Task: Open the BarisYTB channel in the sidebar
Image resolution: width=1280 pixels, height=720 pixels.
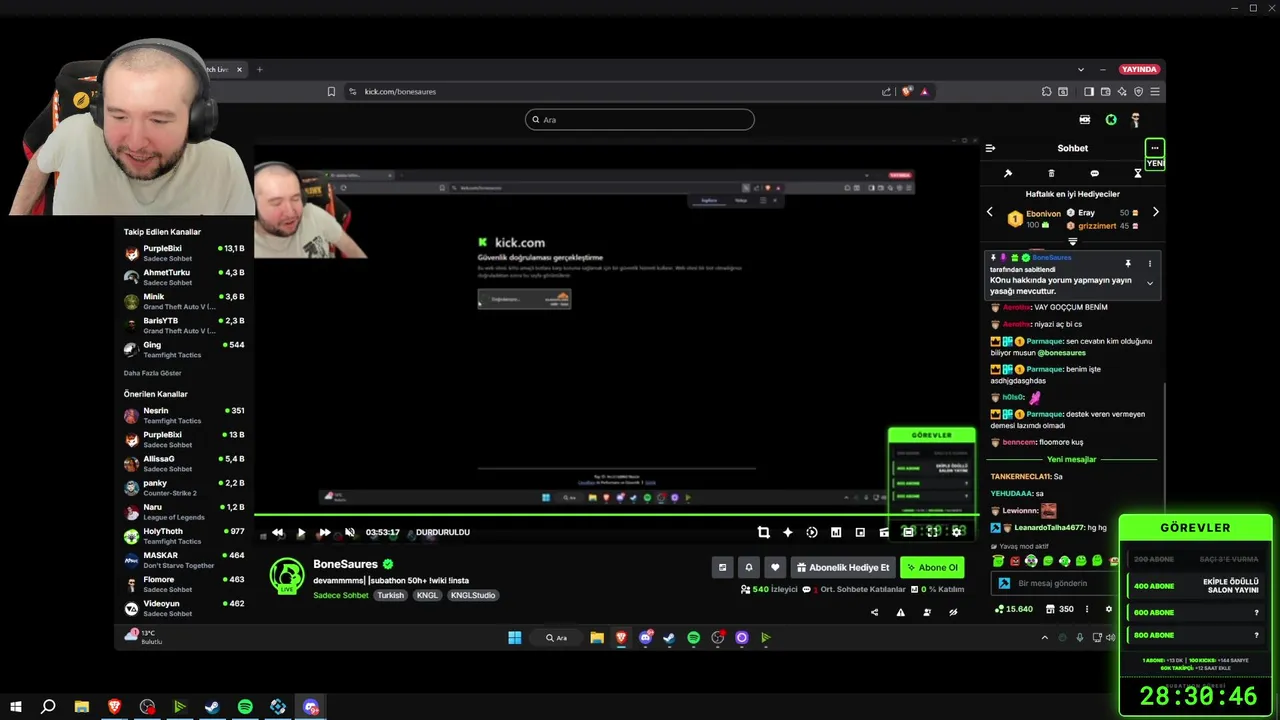Action: [184, 325]
